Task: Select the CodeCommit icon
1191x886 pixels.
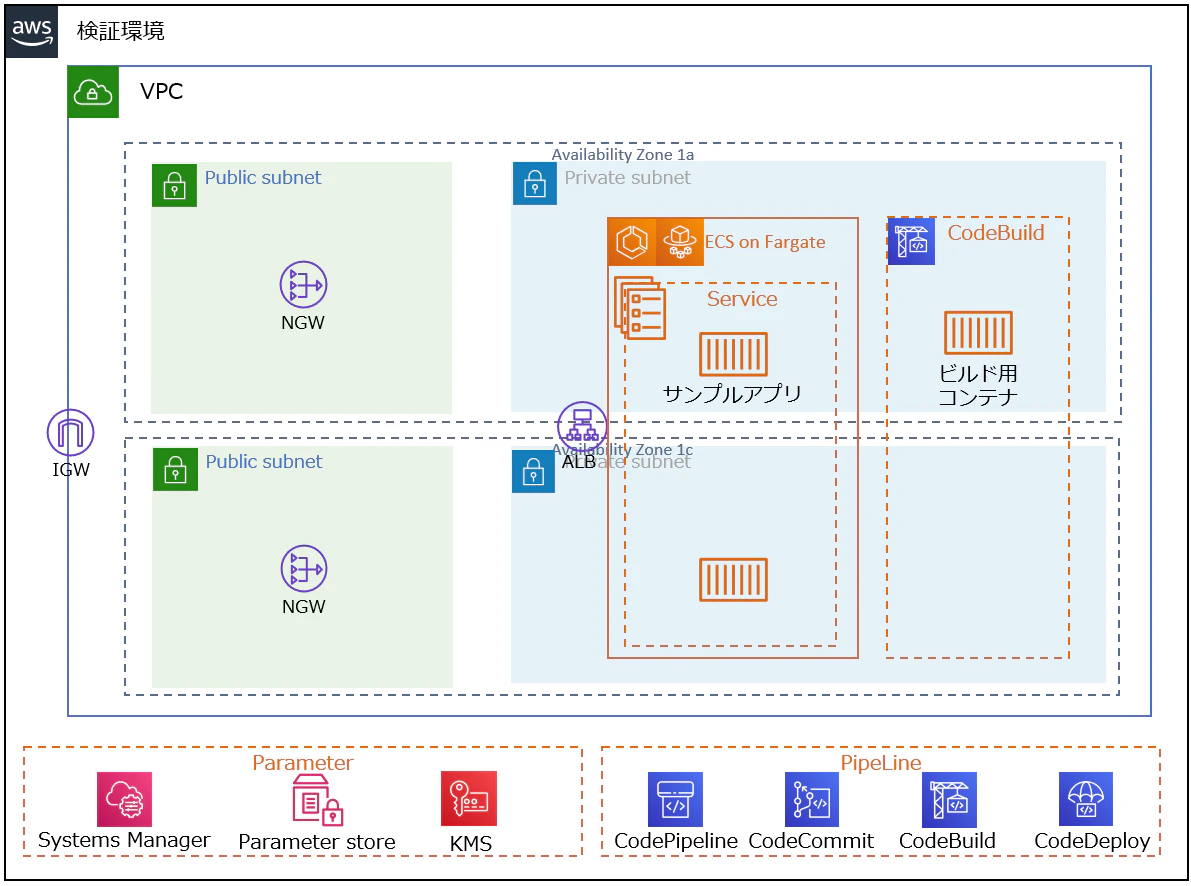Action: 812,799
